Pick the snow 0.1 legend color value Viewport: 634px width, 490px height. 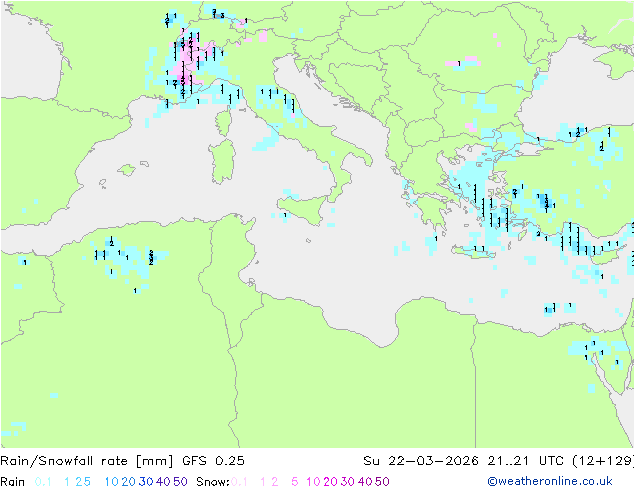click(239, 482)
